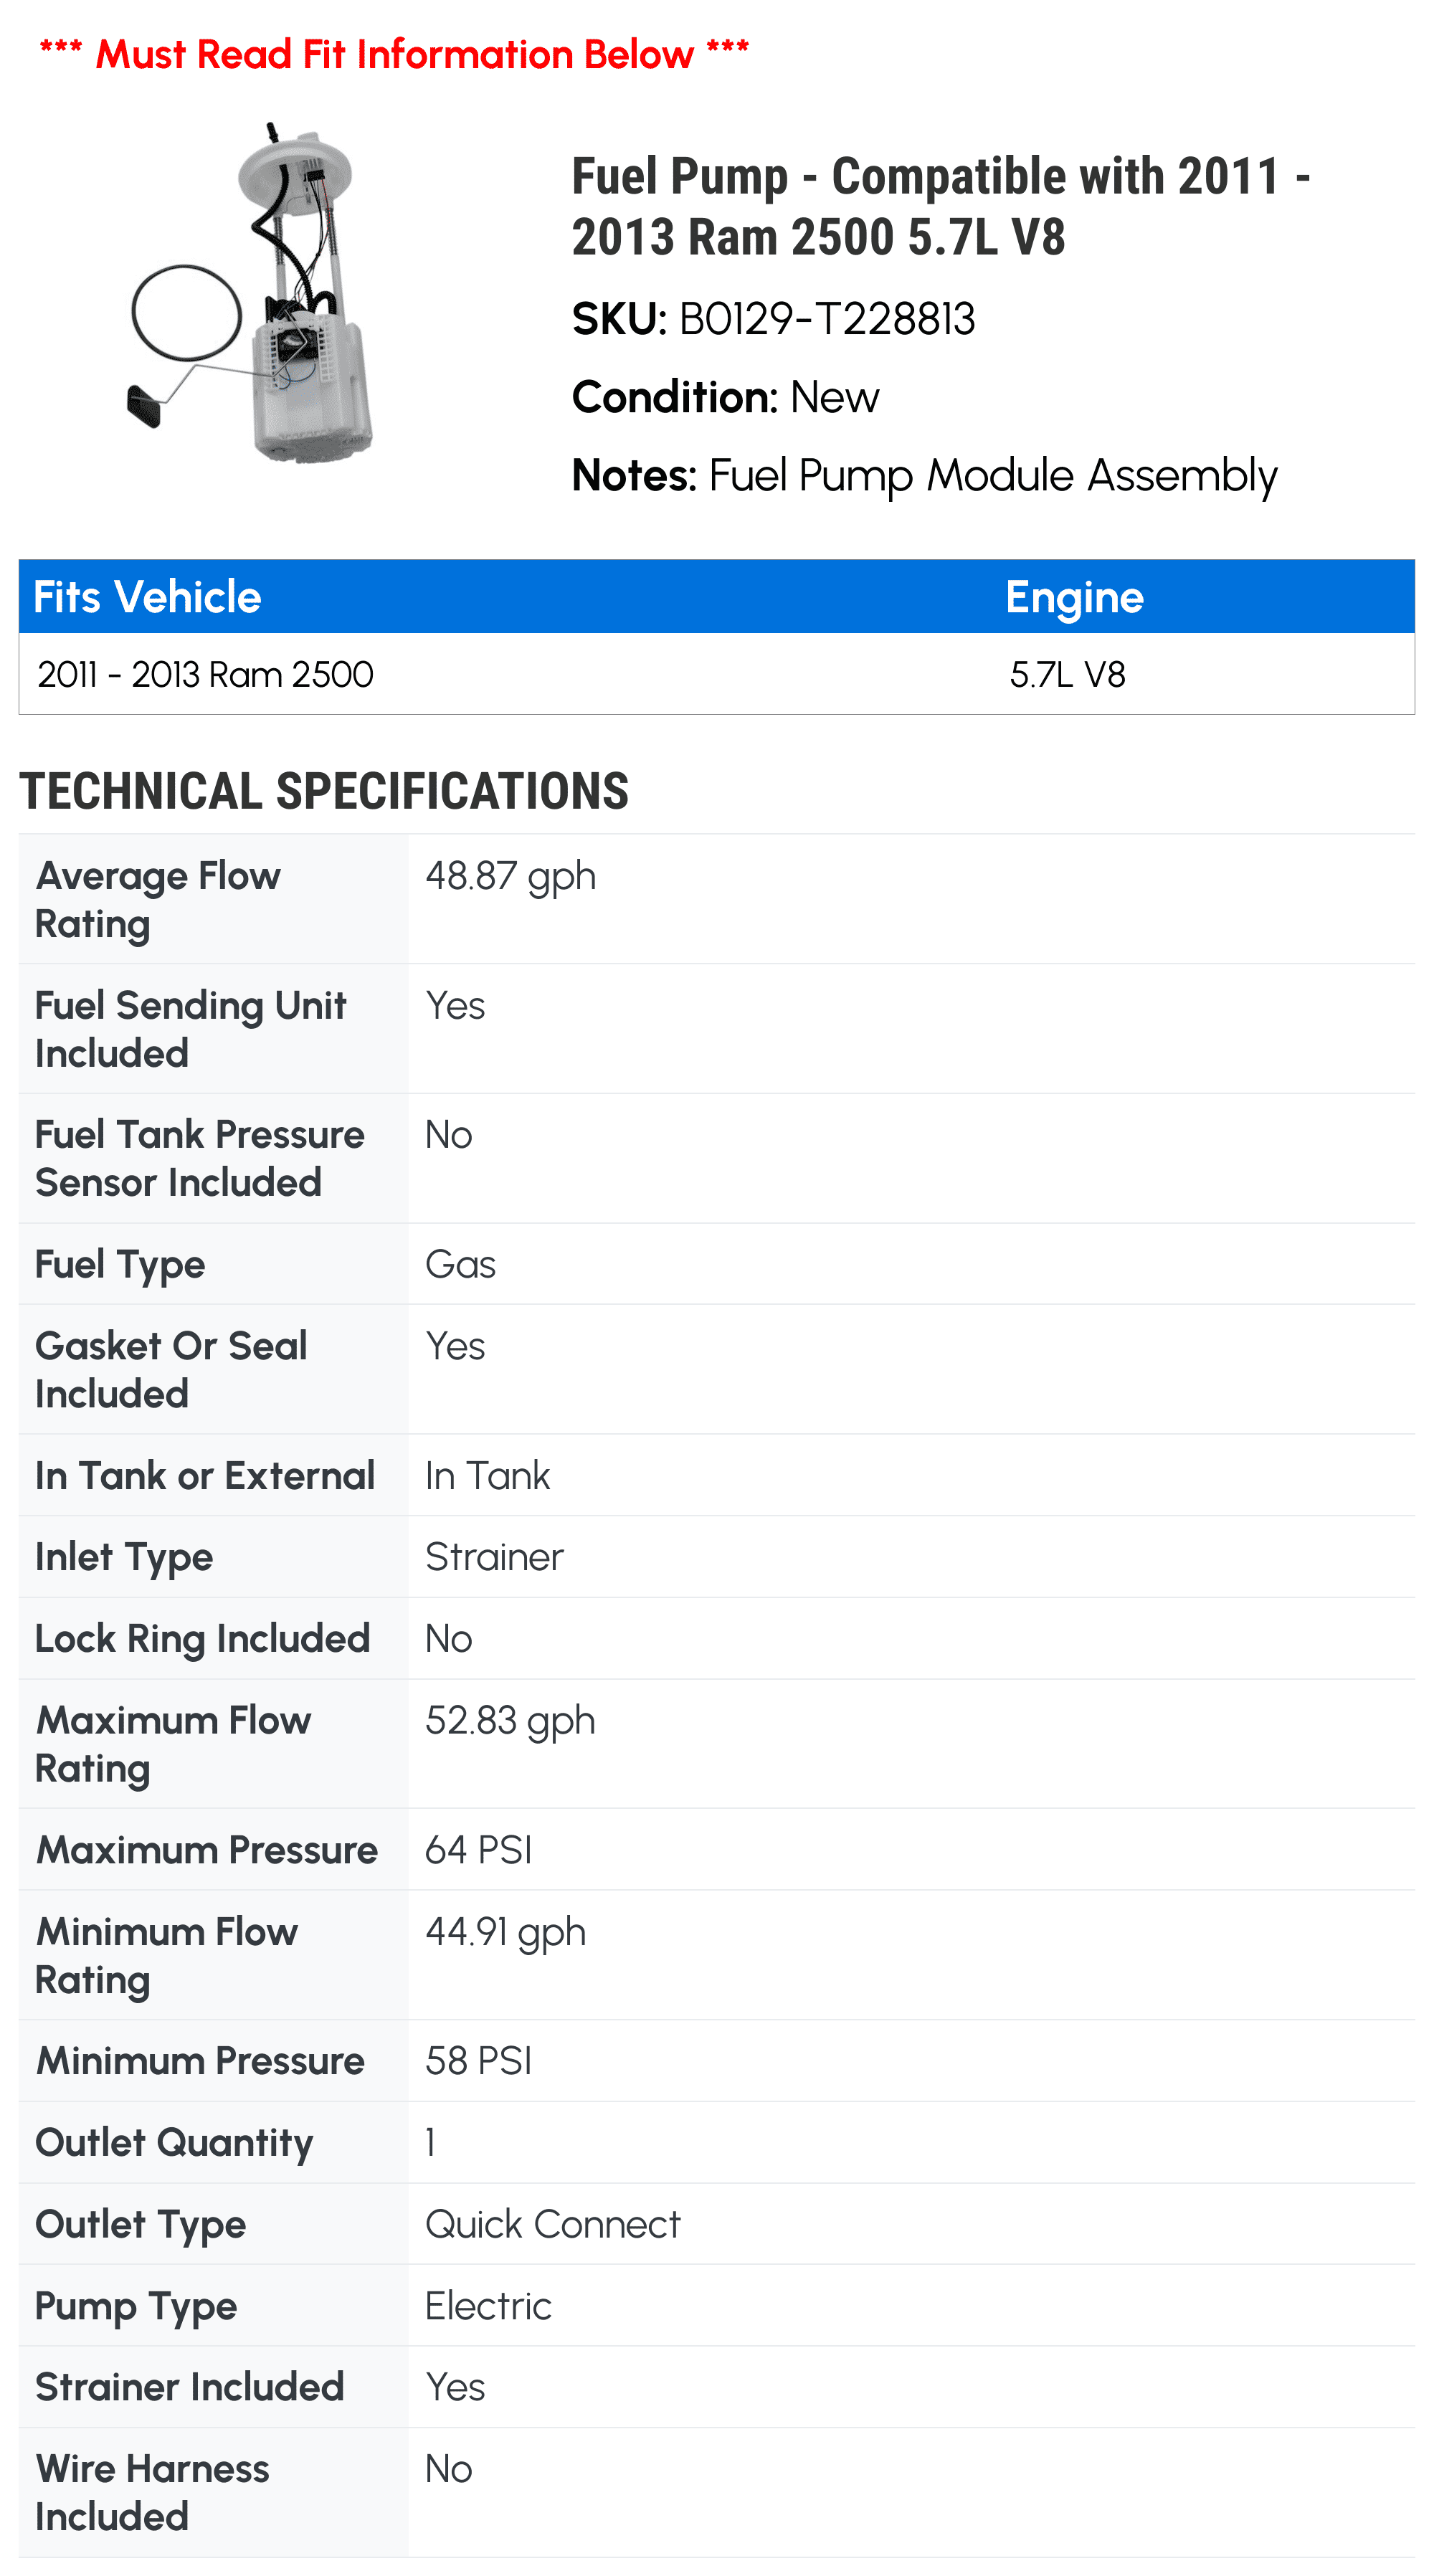Click the Maximum Pressure 64 PSI value
Viewport: 1434px width, 2576px height.
[478, 1851]
